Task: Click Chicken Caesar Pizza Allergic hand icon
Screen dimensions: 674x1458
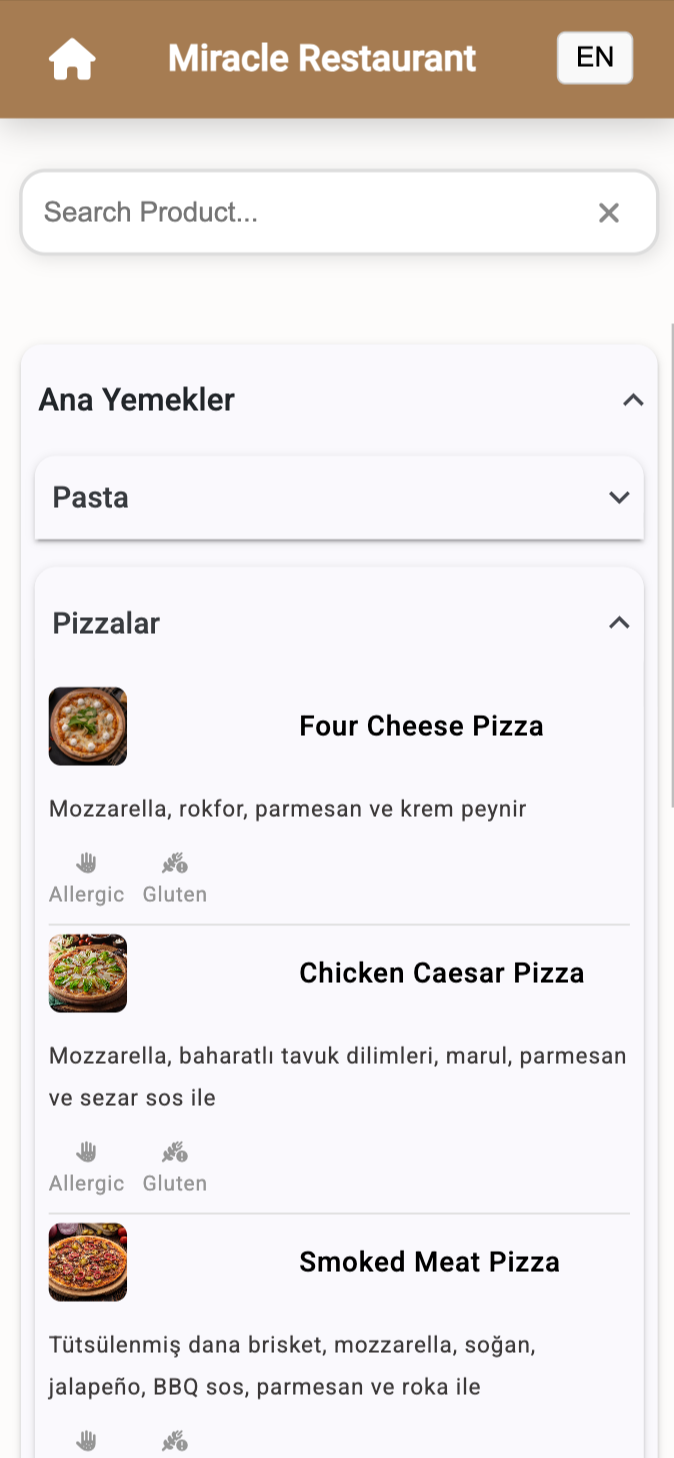Action: pyautogui.click(x=87, y=1152)
